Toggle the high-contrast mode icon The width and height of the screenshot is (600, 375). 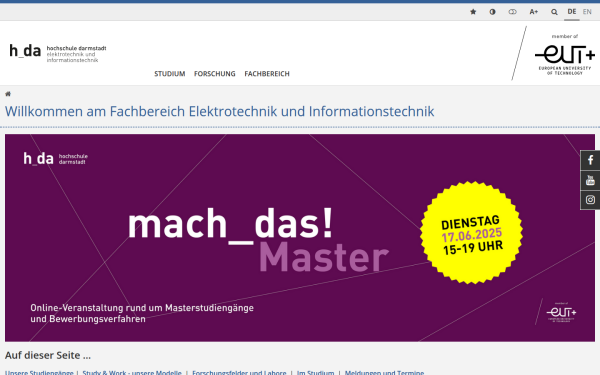(492, 12)
